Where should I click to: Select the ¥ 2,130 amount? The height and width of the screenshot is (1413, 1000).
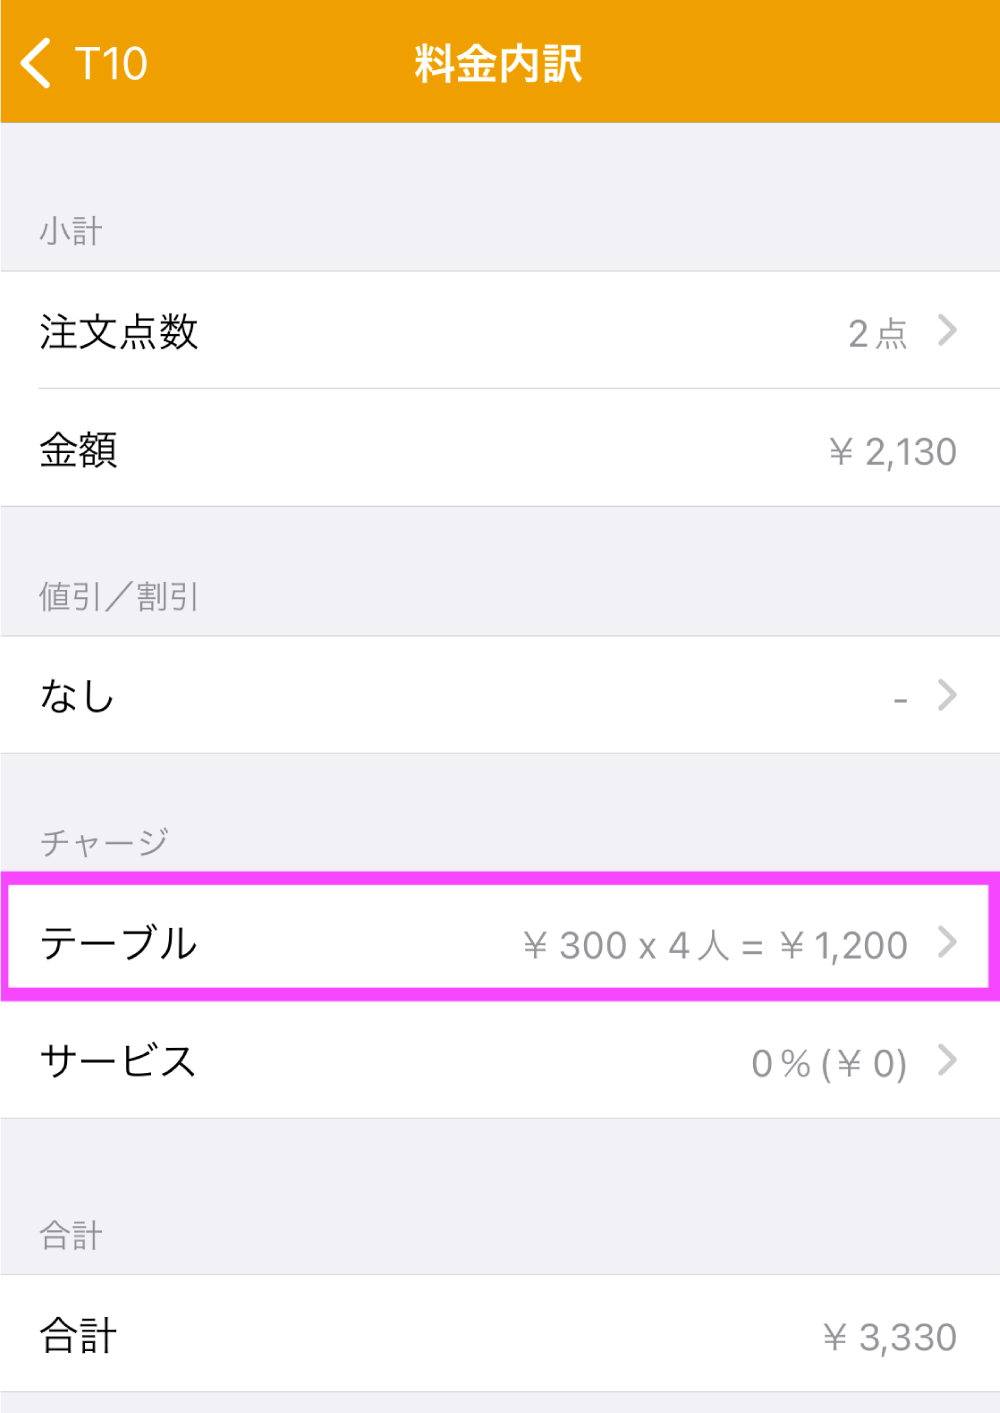click(892, 452)
